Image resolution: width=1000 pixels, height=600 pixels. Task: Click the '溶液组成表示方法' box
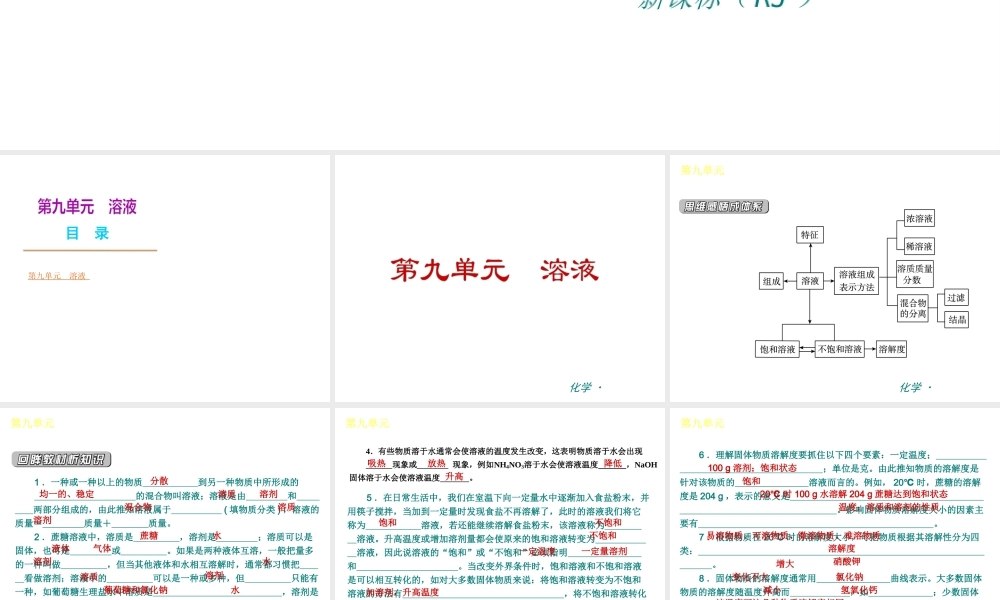(x=857, y=281)
